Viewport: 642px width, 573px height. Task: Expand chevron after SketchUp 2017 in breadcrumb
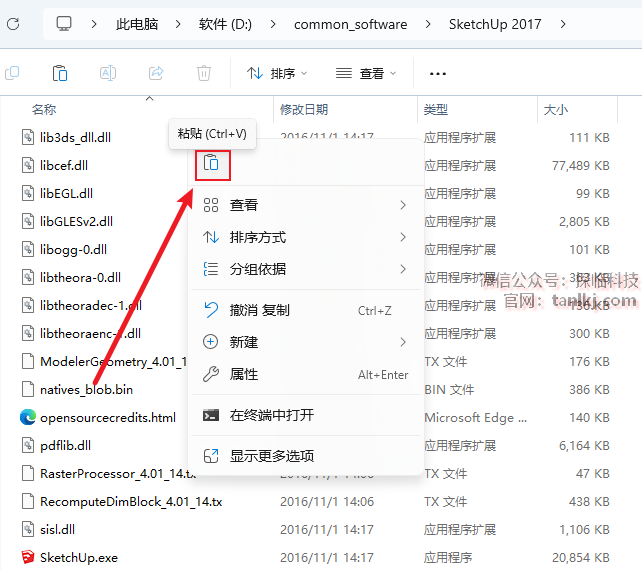click(x=563, y=24)
